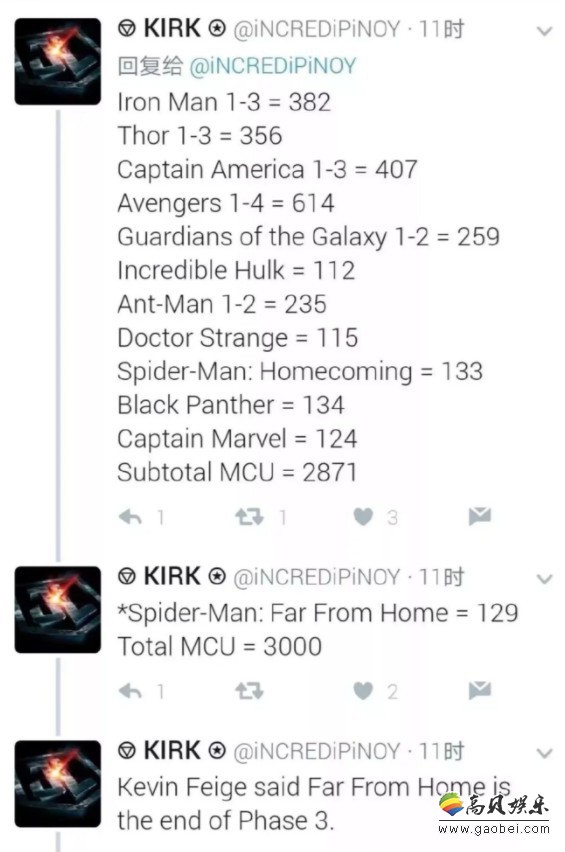Open KIRK display name on first tweet
The height and width of the screenshot is (852, 565).
click(172, 28)
